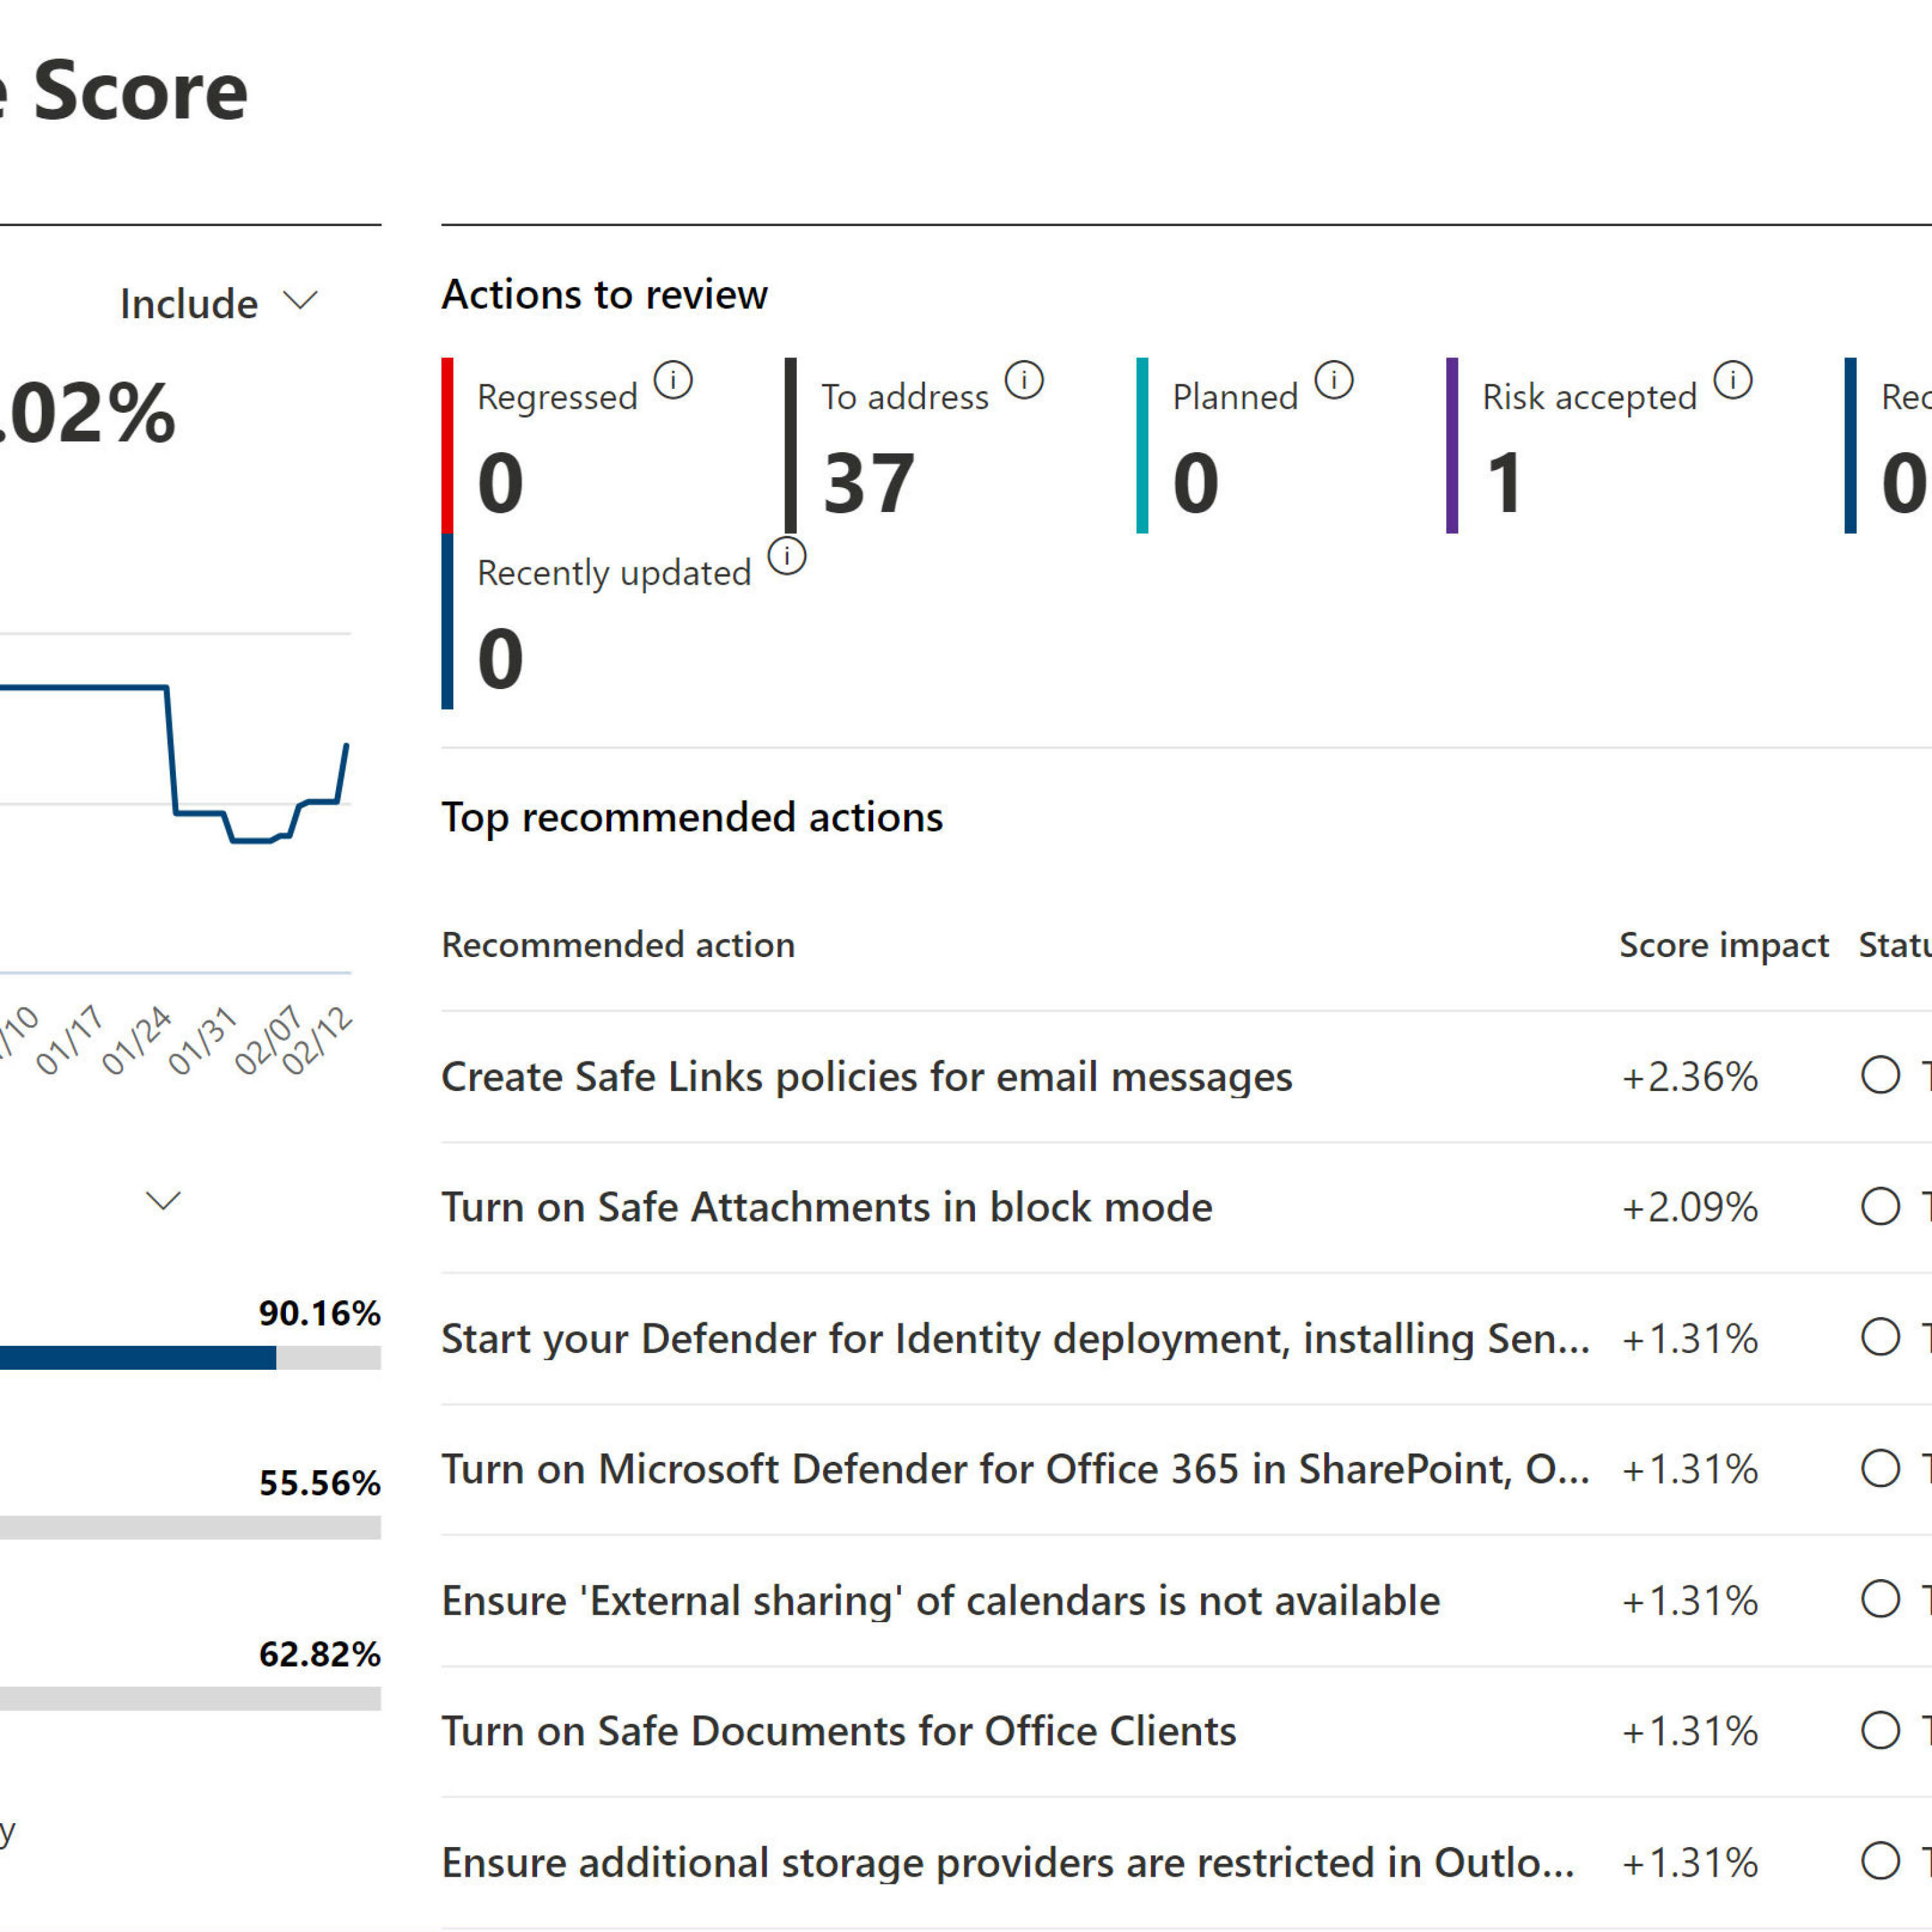Click status circle for Safe Documents row
The height and width of the screenshot is (1932, 1932).
click(1880, 1730)
